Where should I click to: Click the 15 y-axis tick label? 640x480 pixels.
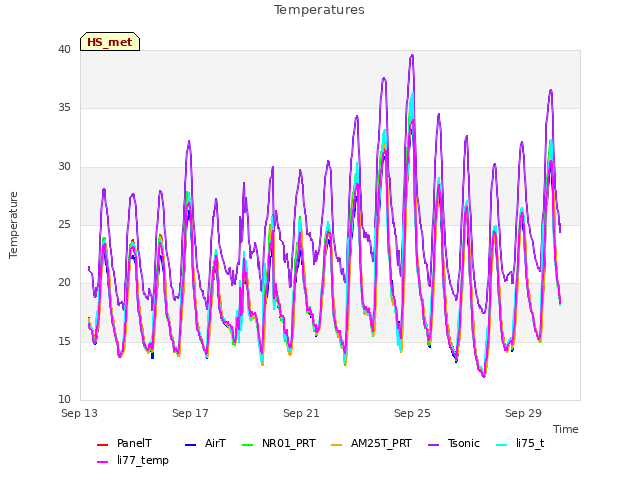coord(64,341)
